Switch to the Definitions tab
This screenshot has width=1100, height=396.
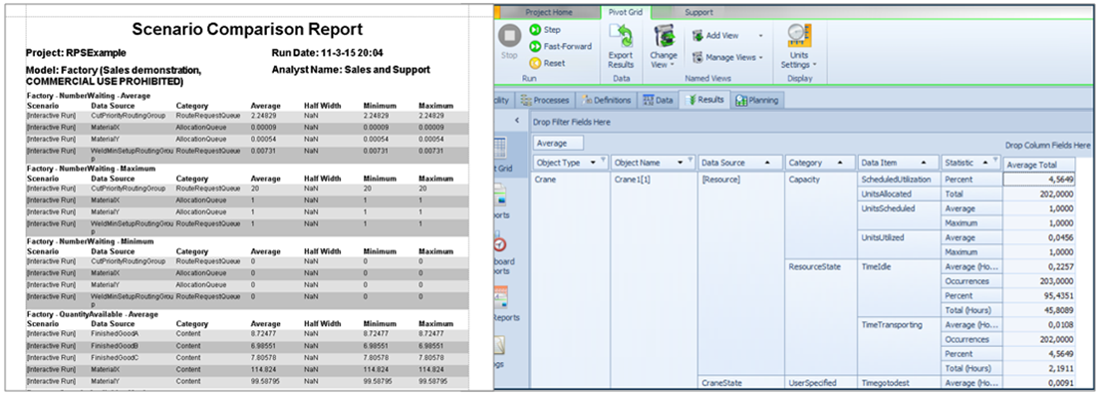point(605,100)
